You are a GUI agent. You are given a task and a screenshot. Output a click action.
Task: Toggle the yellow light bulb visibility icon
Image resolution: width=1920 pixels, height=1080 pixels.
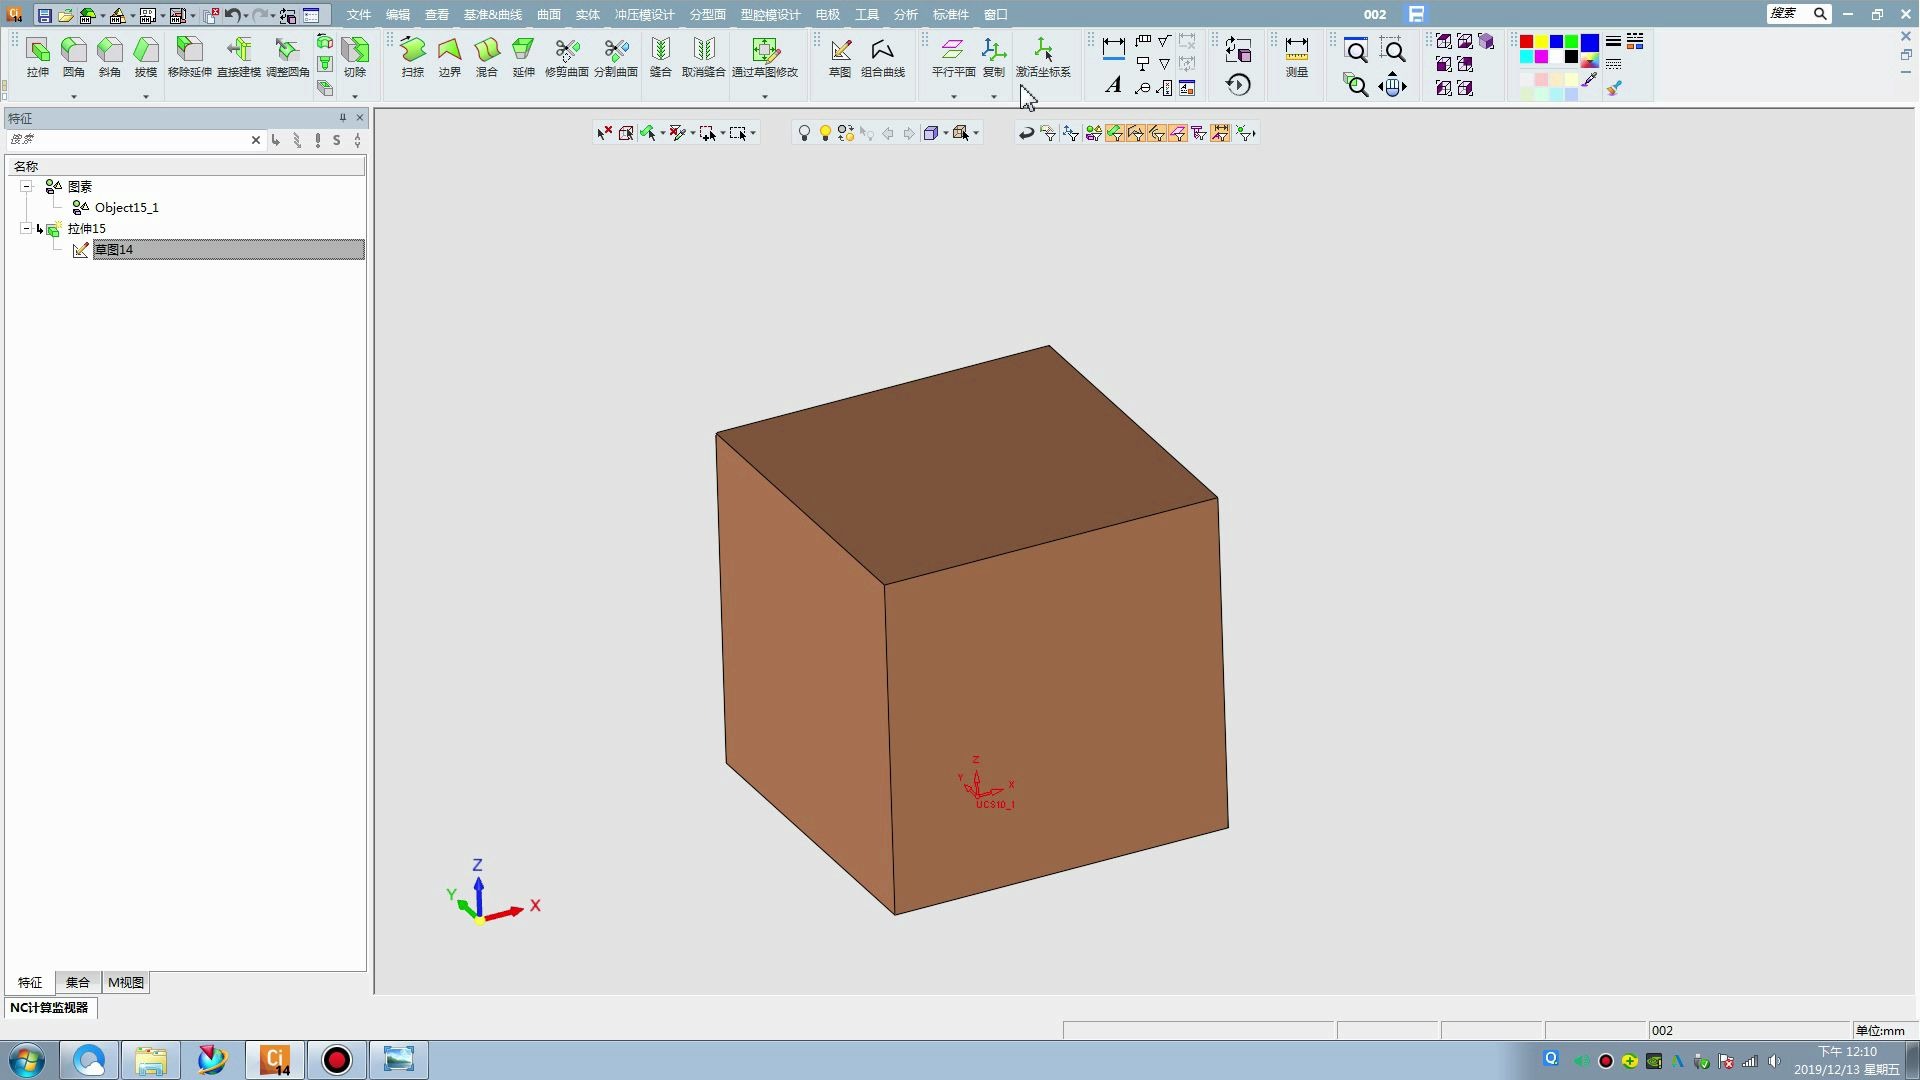tap(825, 133)
